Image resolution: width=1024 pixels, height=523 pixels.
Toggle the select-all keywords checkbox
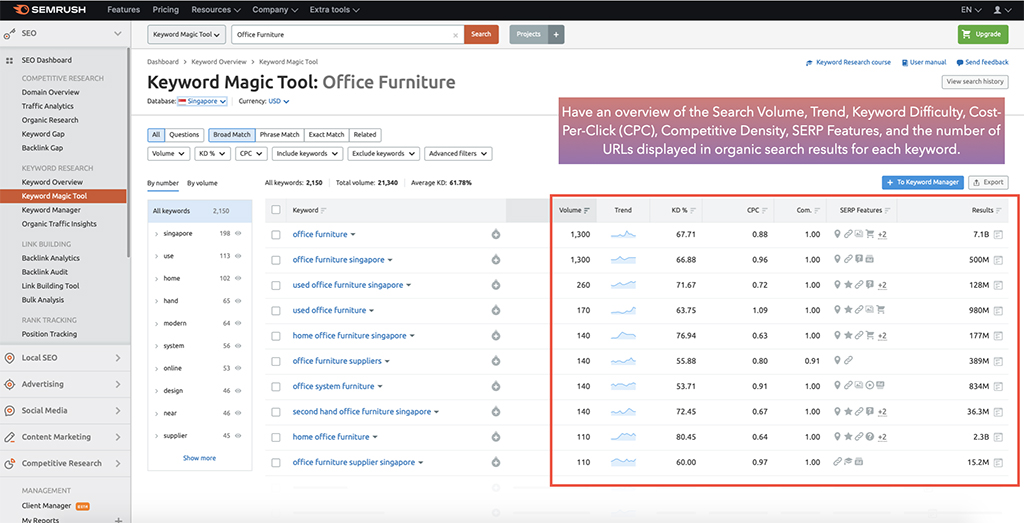276,210
